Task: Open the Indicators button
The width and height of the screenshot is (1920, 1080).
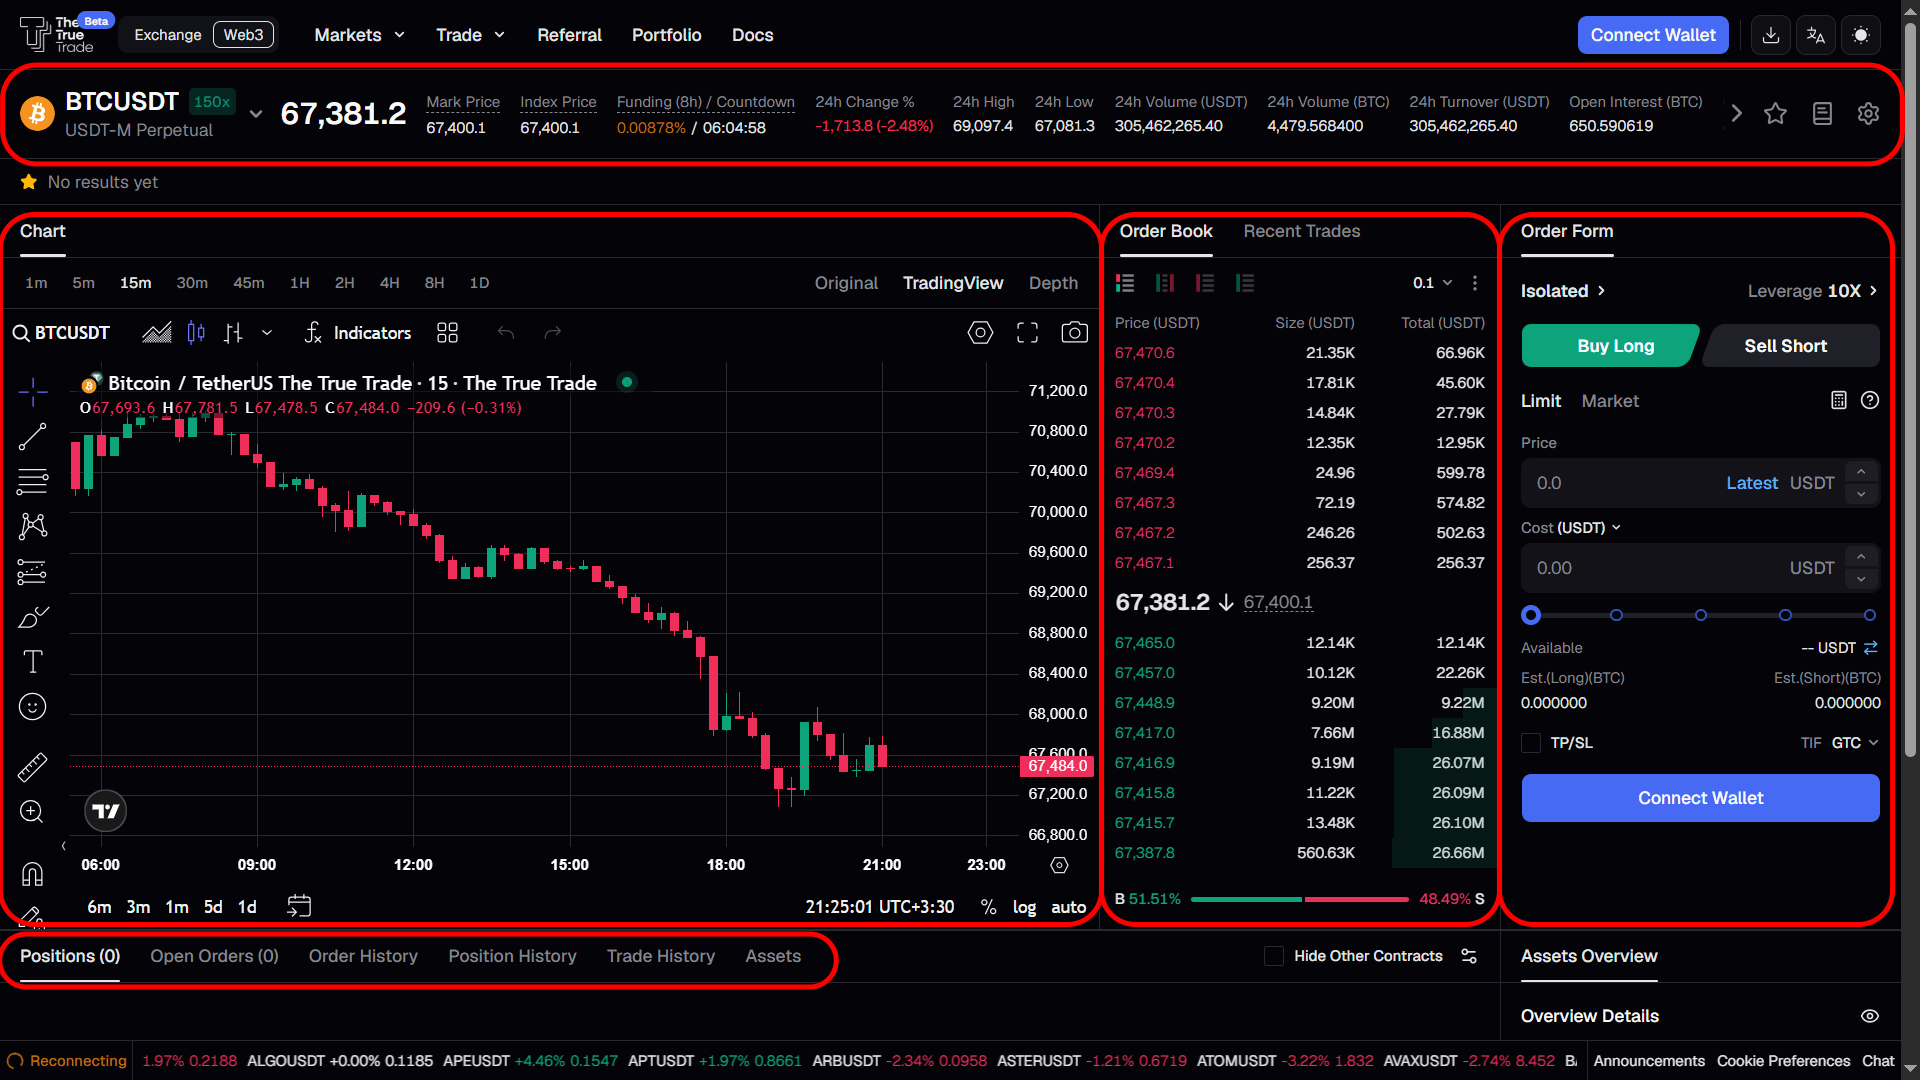Action: (358, 333)
